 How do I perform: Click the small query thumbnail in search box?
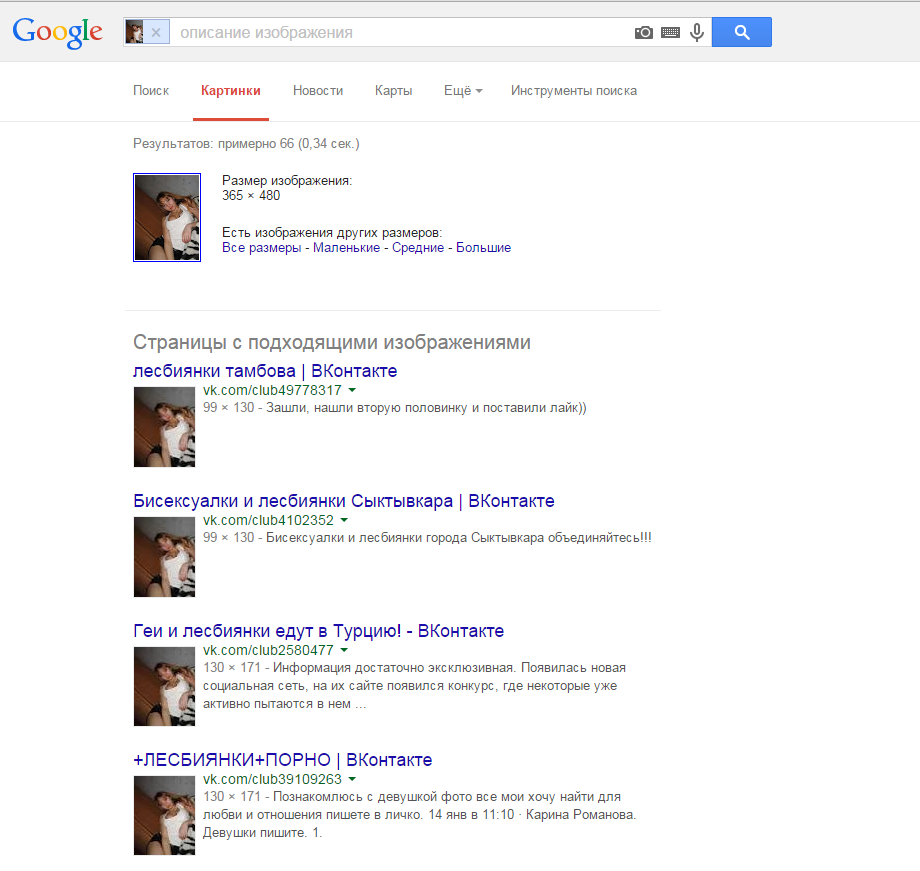click(x=134, y=32)
